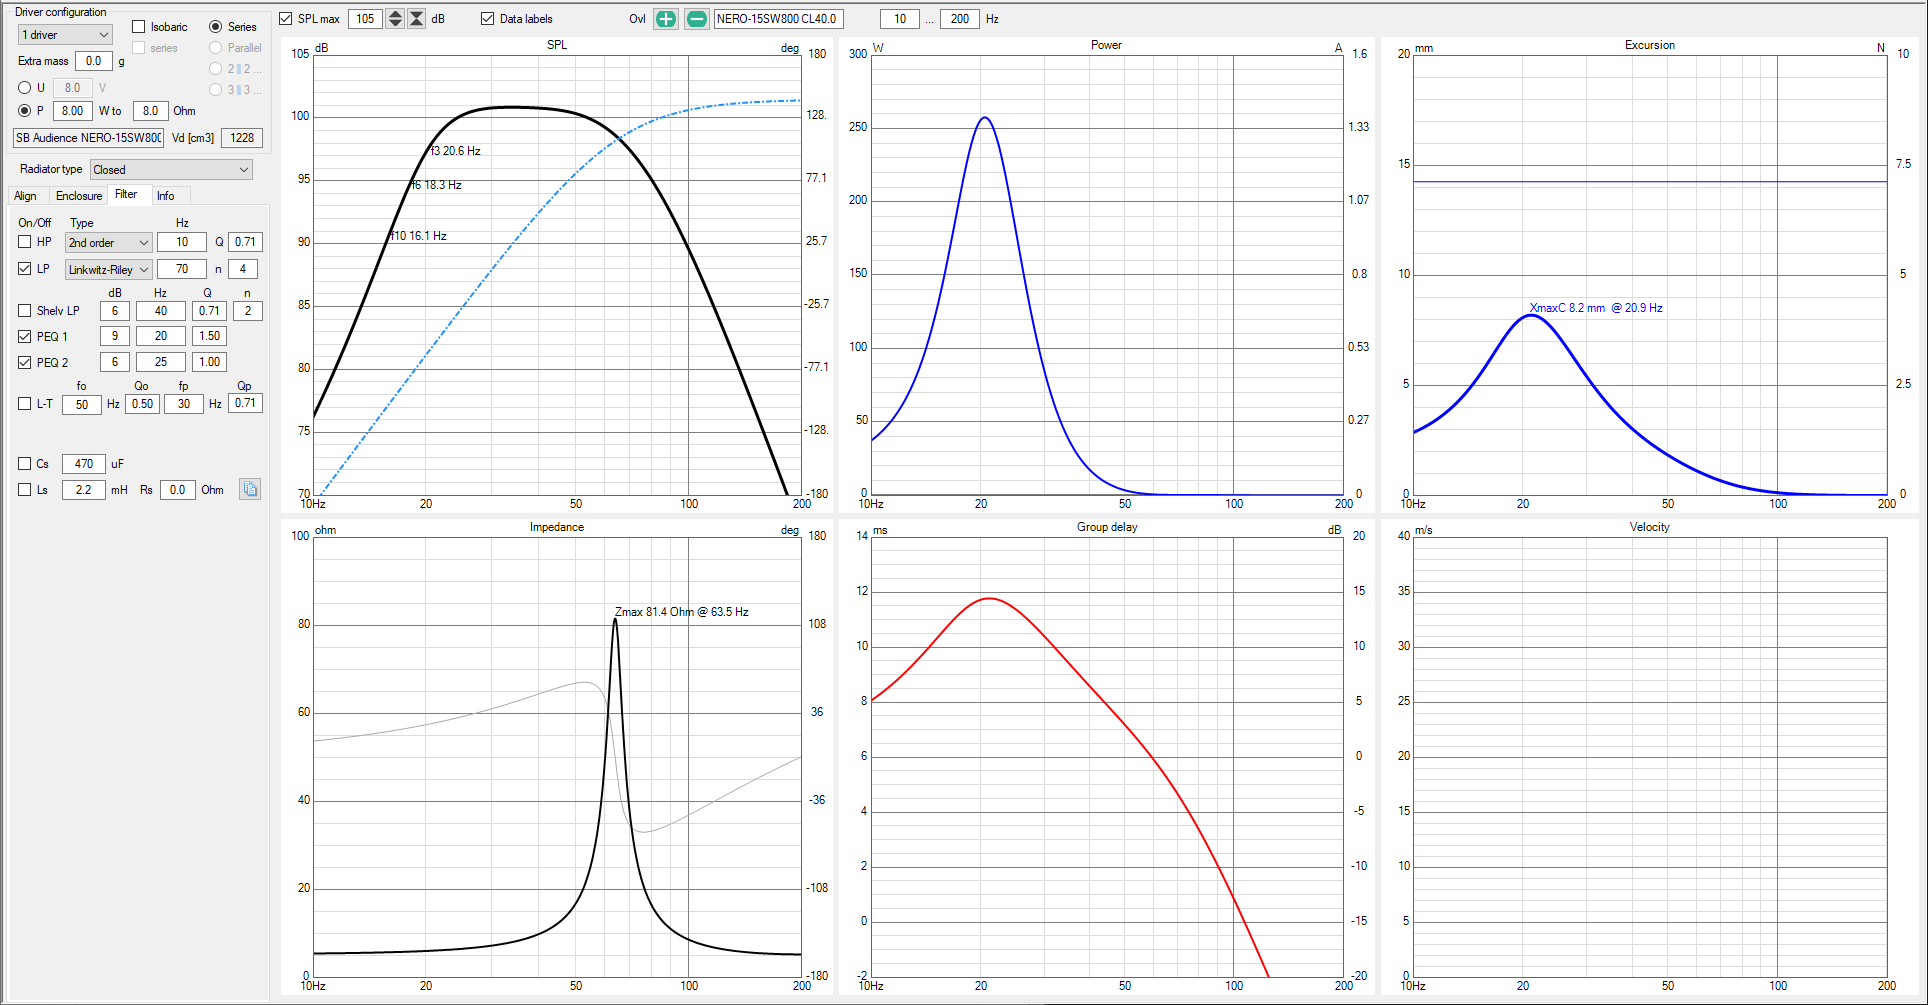Edit the upper frequency limit 200 field

click(x=960, y=19)
